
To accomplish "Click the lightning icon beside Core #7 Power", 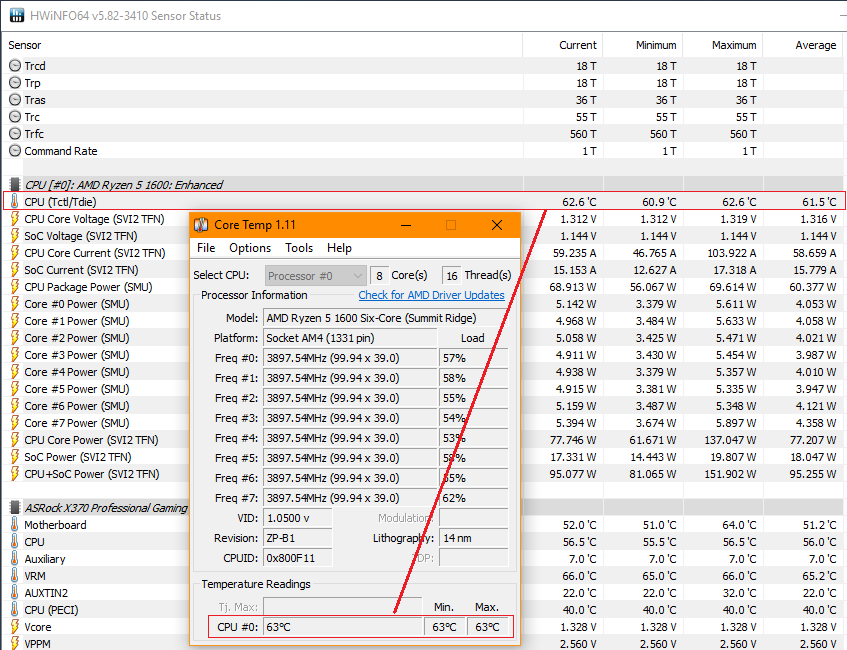I will (15, 423).
